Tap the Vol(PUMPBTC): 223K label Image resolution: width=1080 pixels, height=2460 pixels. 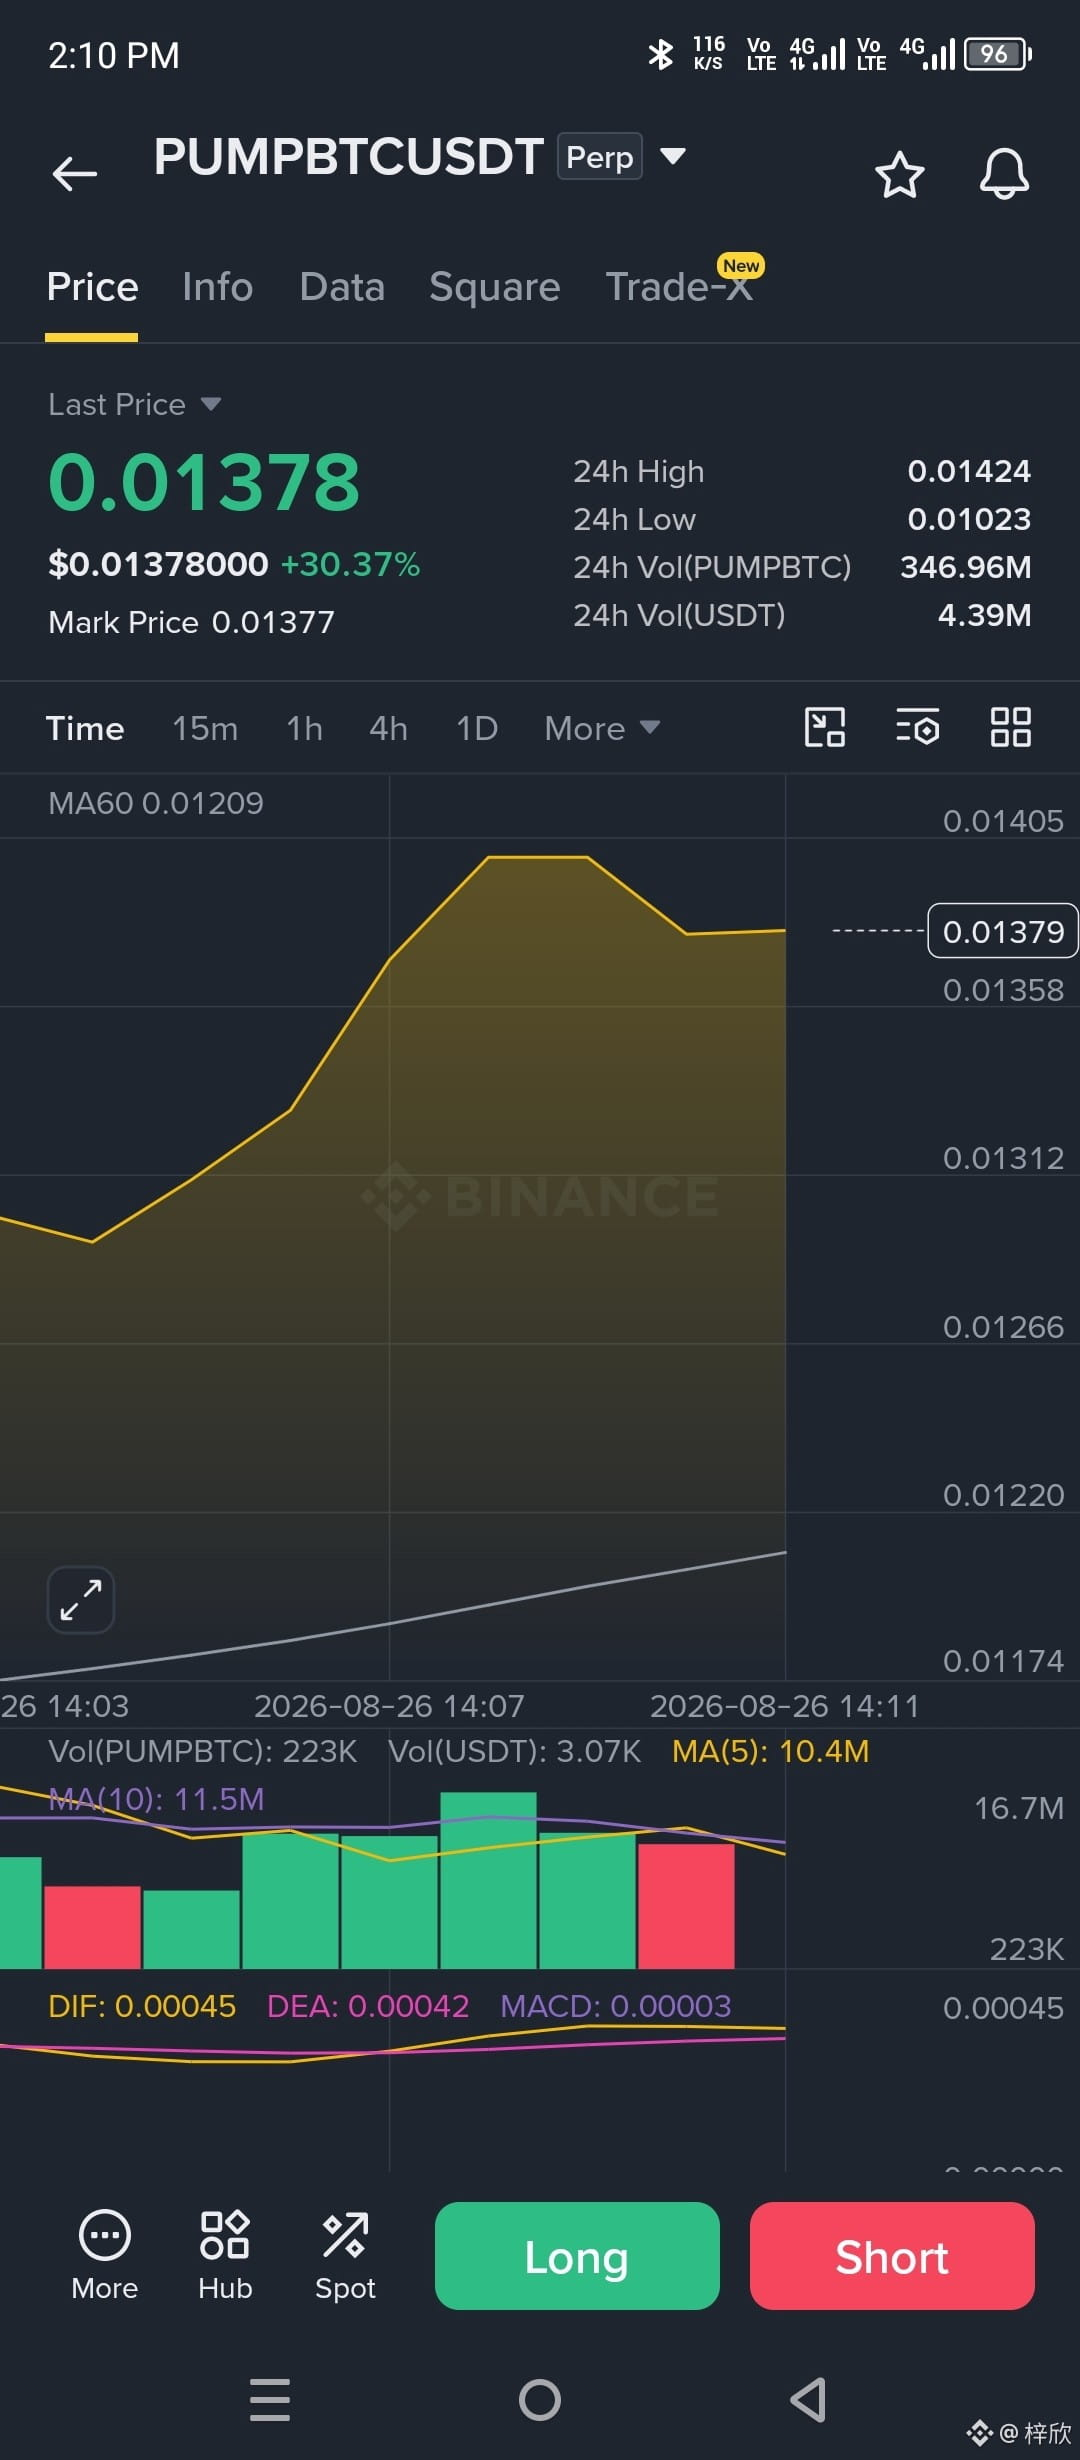pos(202,1751)
